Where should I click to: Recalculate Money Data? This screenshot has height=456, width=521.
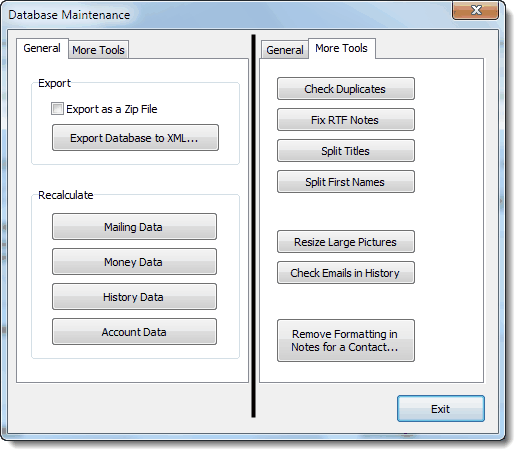[x=134, y=262]
